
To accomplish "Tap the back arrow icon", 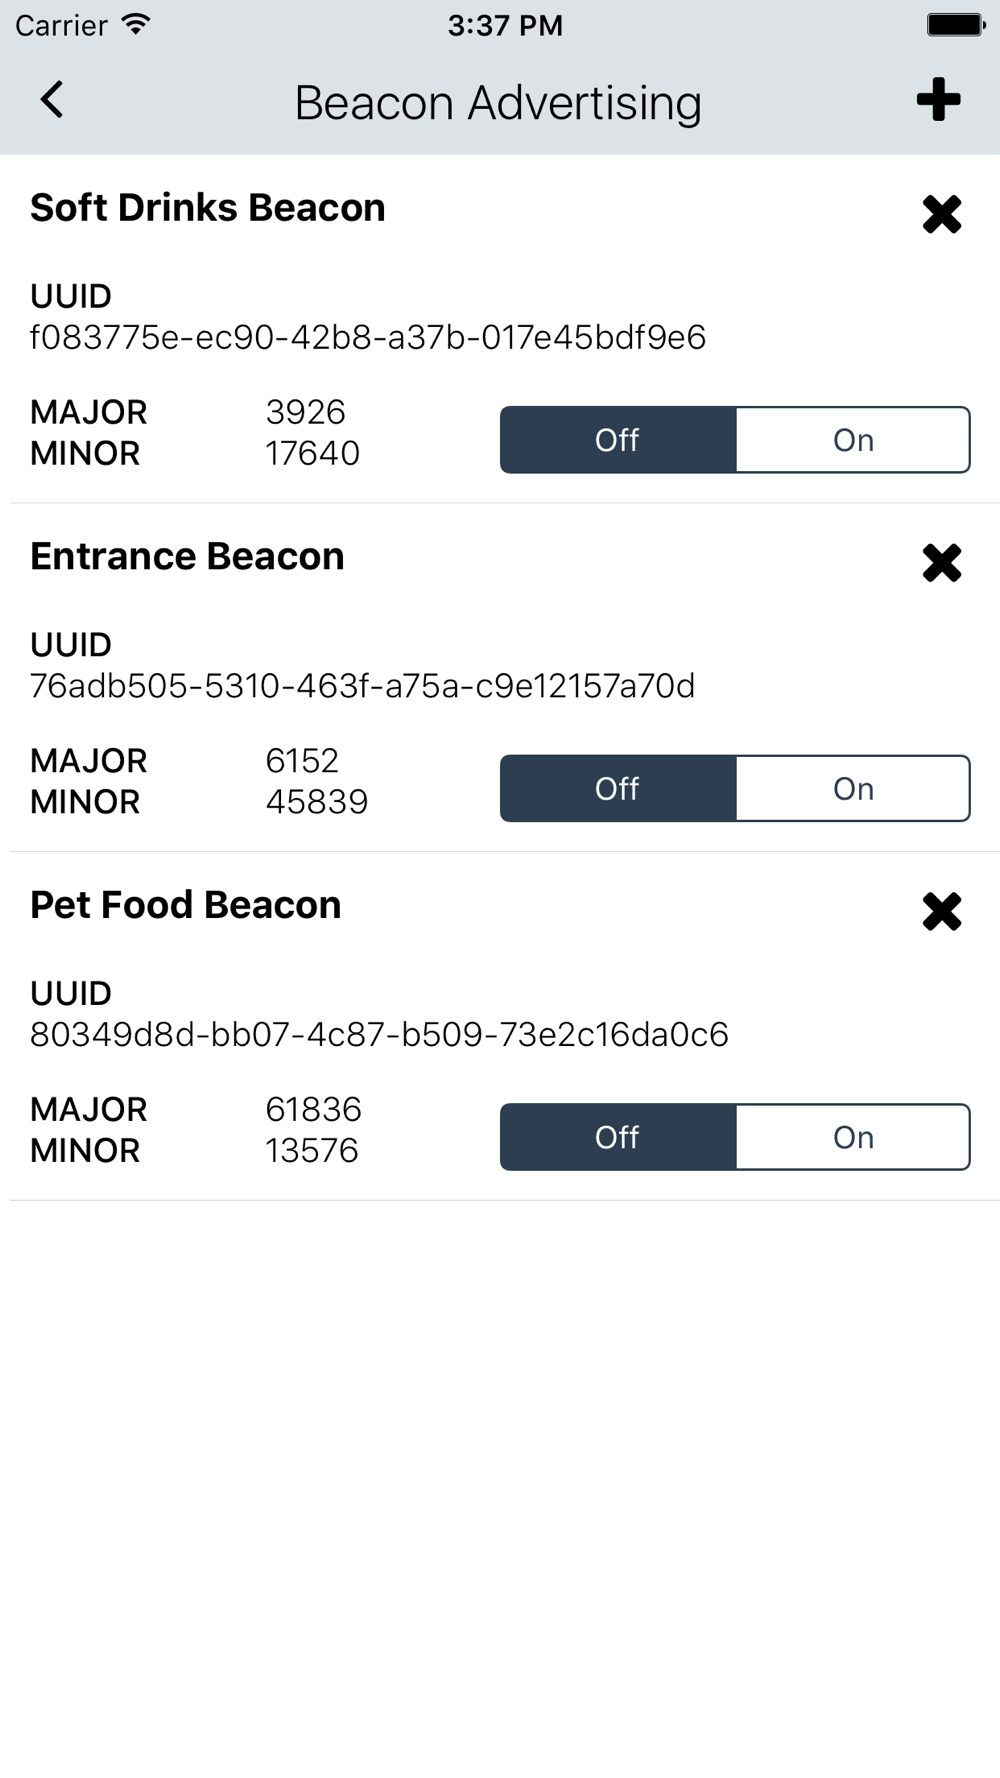I will pos(52,100).
